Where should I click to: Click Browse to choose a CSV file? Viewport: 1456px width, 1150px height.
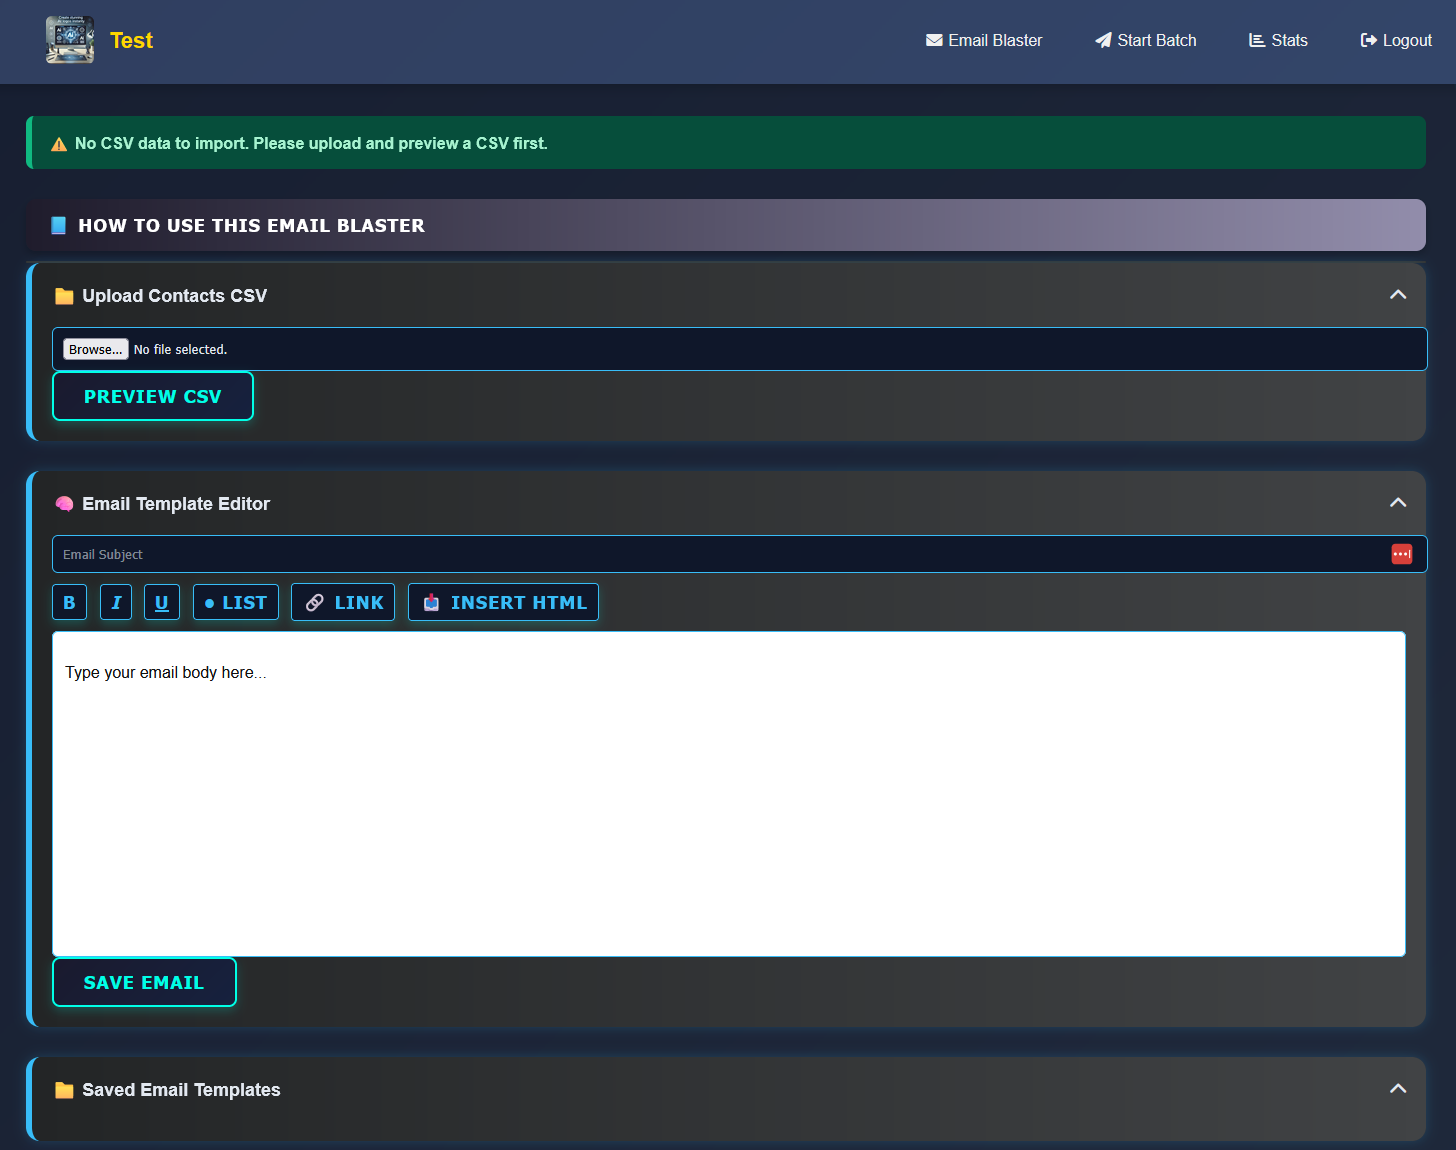[95, 349]
